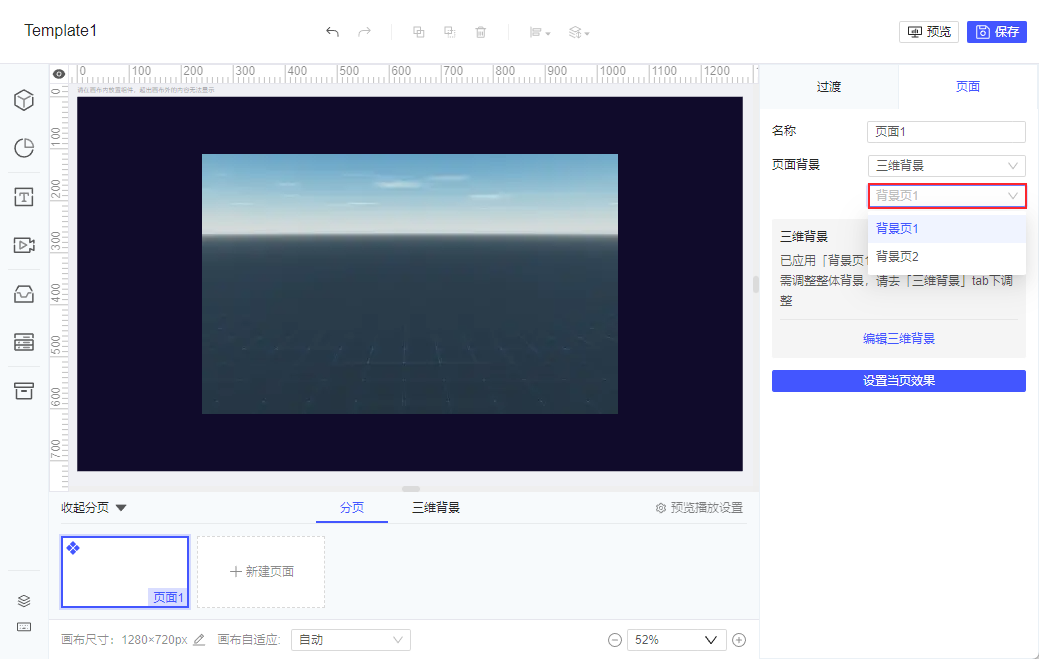Click the 编辑三维背景 link

[899, 338]
